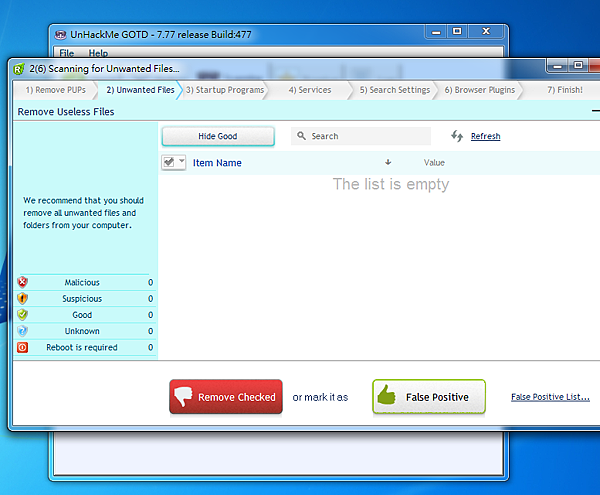
Task: Click the Good count row label
Action: pos(82,315)
